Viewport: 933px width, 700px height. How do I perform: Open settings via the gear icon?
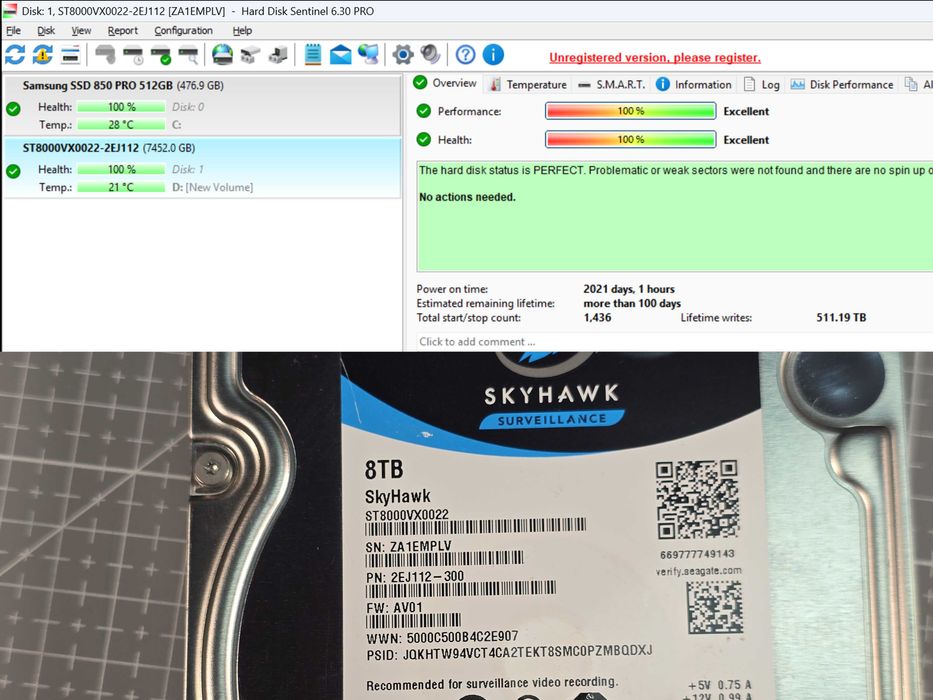(403, 55)
